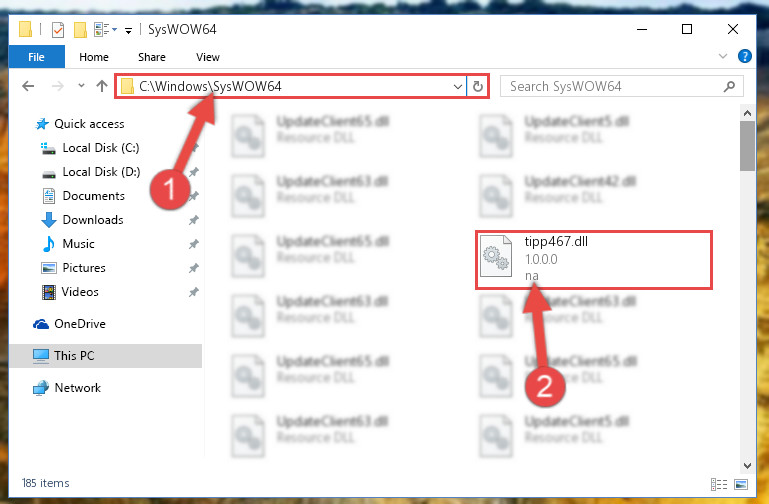The image size is (769, 504).
Task: Click the Back navigation arrow
Action: (x=28, y=86)
